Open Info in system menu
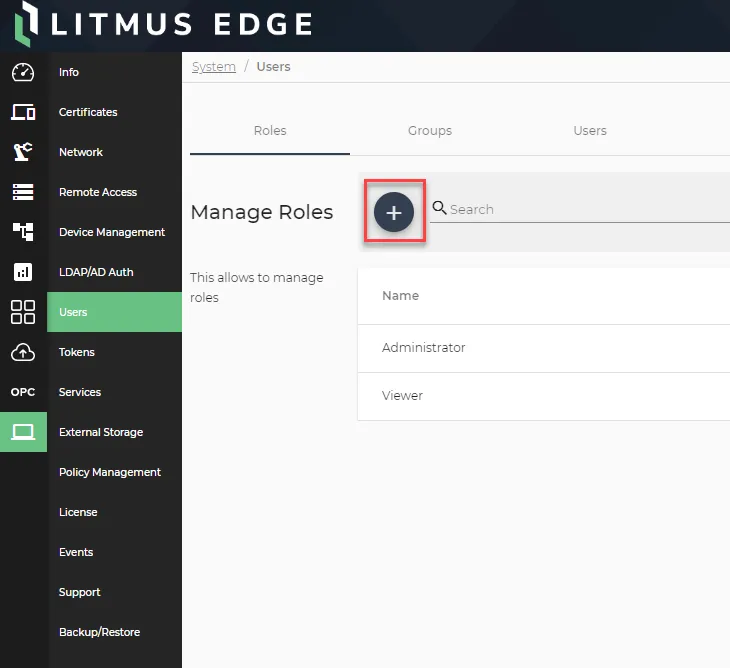The width and height of the screenshot is (730, 668). pyautogui.click(x=115, y=72)
